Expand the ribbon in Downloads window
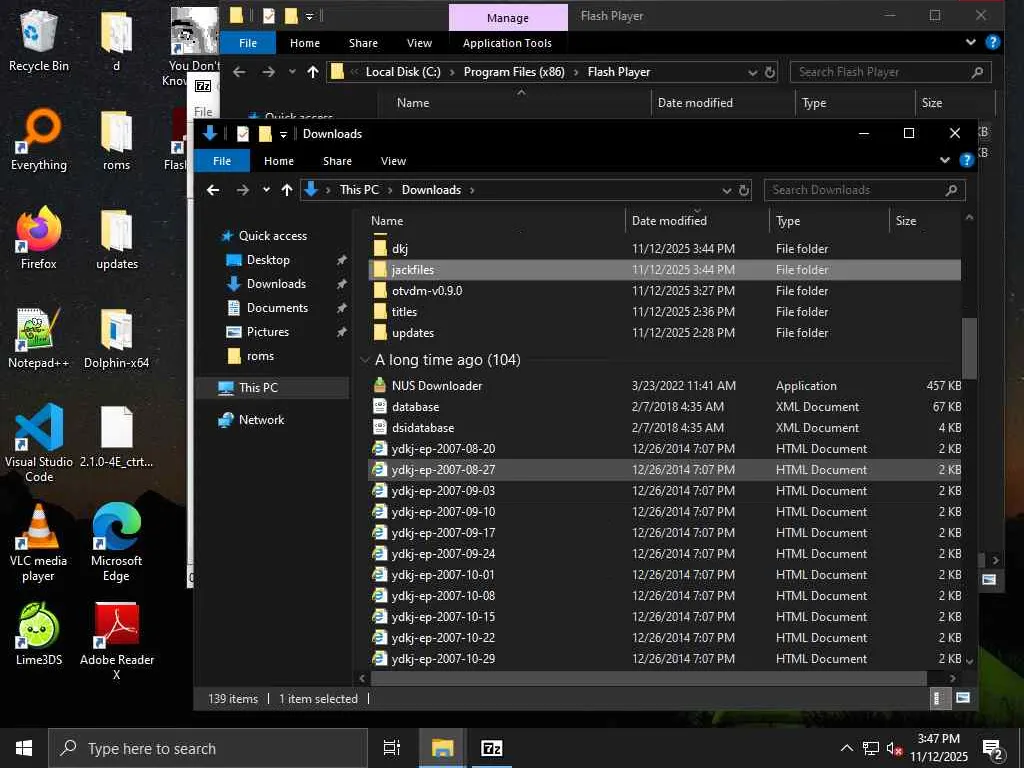 click(x=944, y=161)
